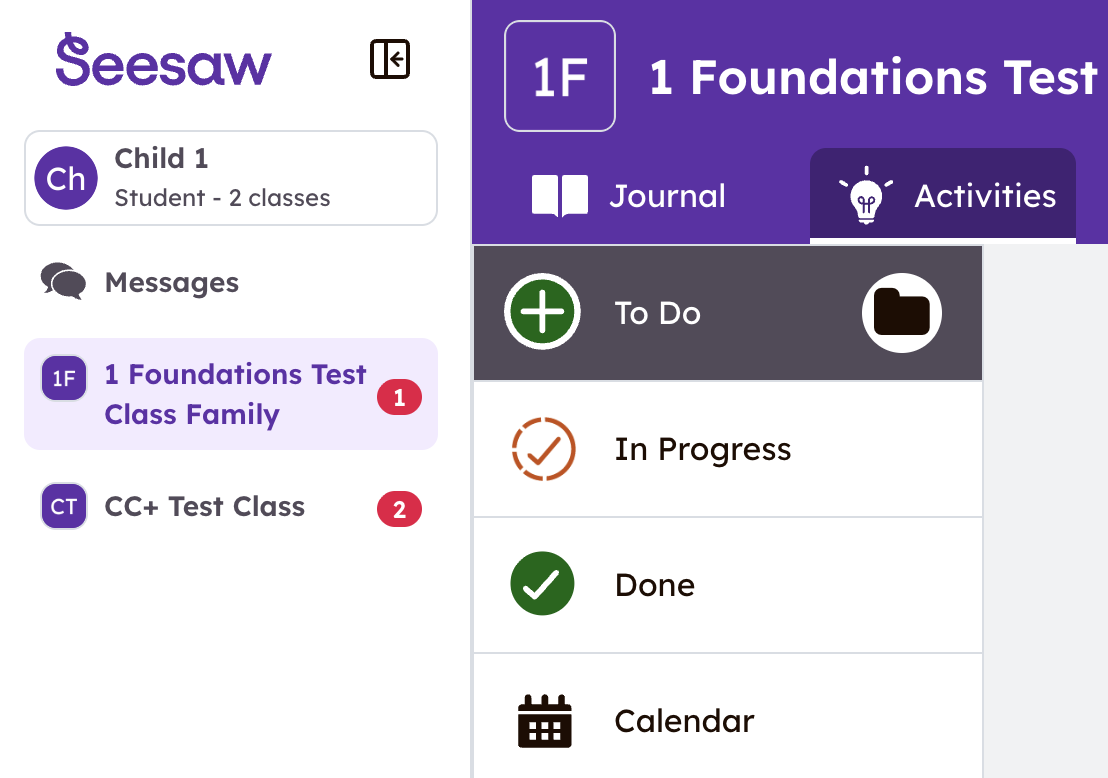The width and height of the screenshot is (1108, 778).
Task: Open the Child 1 account switcher
Action: (x=231, y=178)
